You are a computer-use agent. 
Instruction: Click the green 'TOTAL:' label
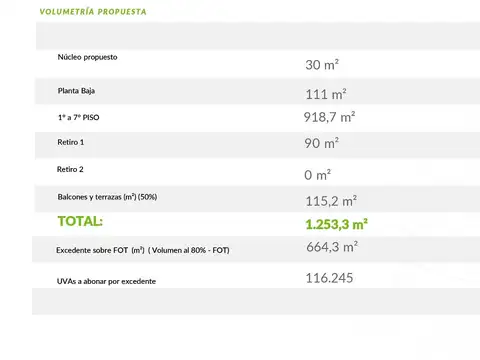80,221
